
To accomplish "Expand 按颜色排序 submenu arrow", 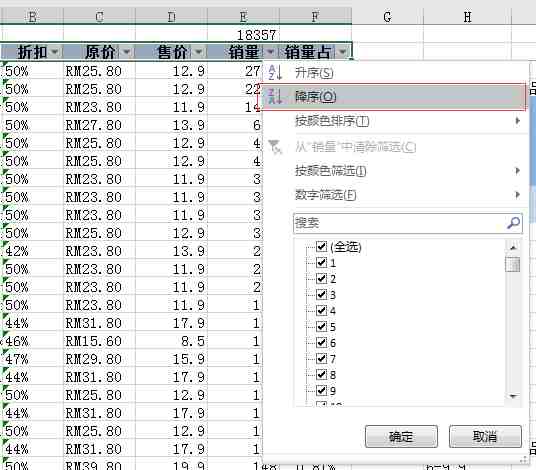I will (518, 121).
